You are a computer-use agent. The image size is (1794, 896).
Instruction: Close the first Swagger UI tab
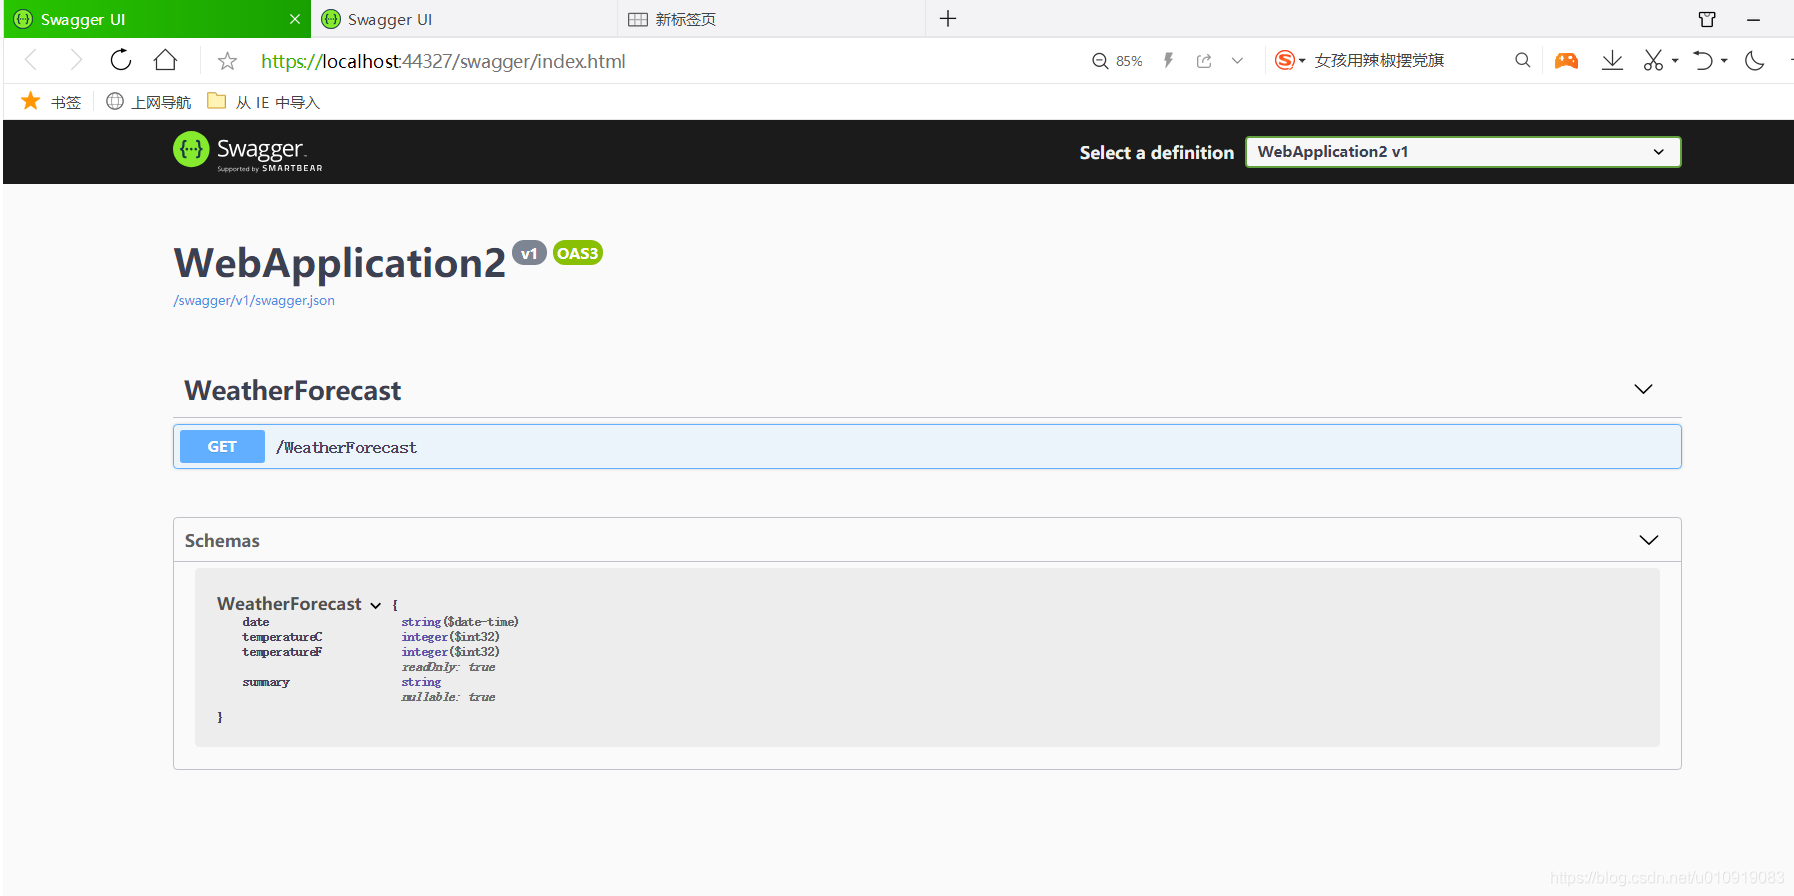tap(295, 19)
